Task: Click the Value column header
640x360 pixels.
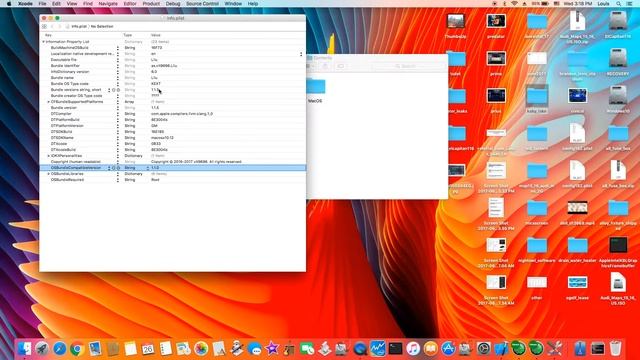Action: (156, 35)
